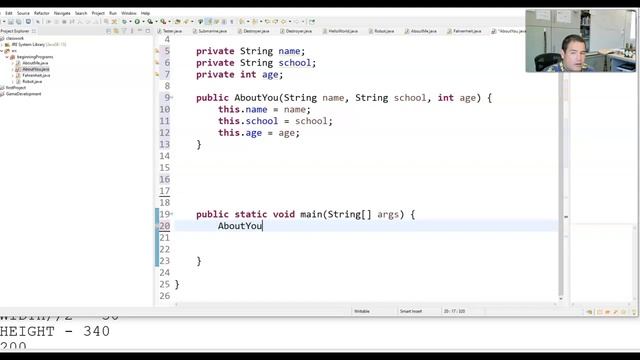Screen dimensions: 640x360
Task: Switch to the Robot.java editor tab
Action: click(382, 31)
